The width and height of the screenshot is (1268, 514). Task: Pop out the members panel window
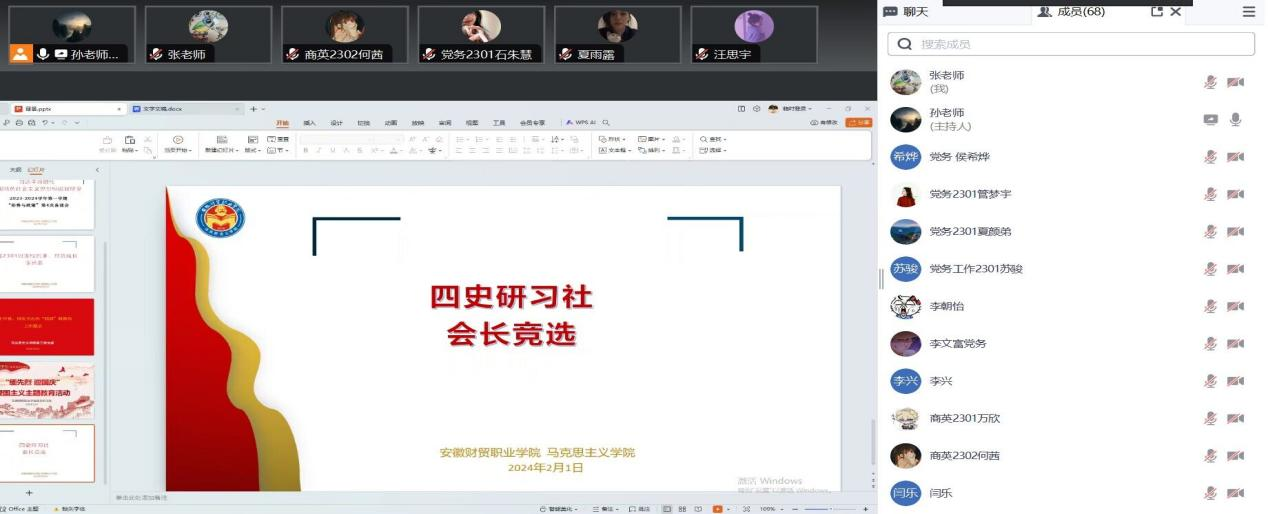(1157, 12)
